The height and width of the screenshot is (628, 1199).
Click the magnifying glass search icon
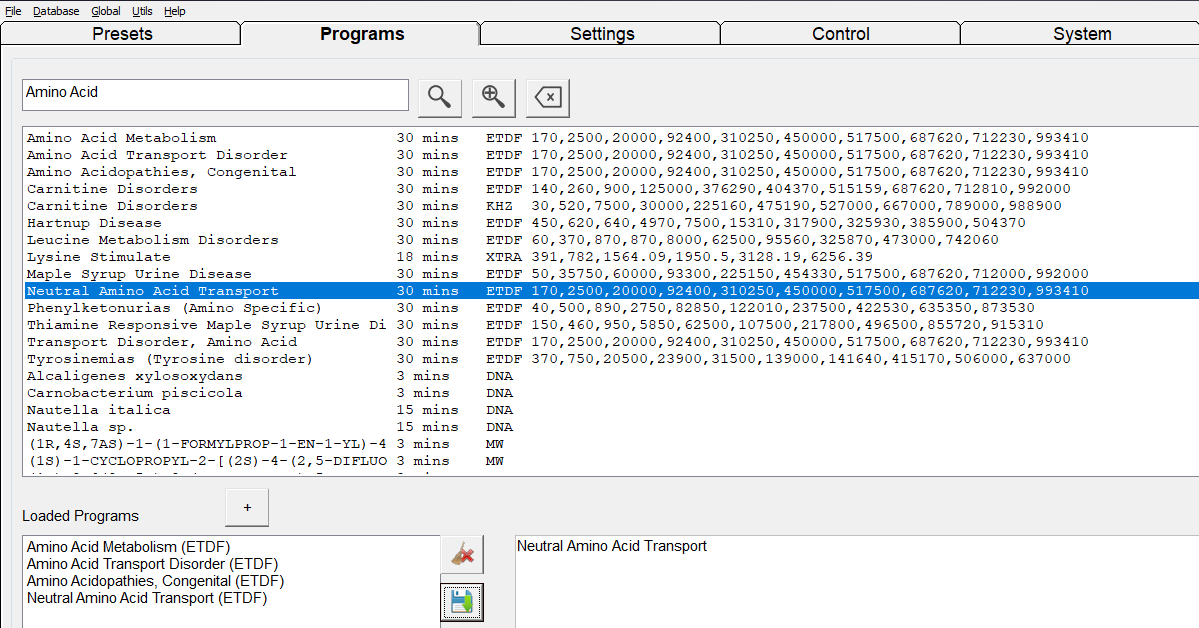pyautogui.click(x=439, y=96)
